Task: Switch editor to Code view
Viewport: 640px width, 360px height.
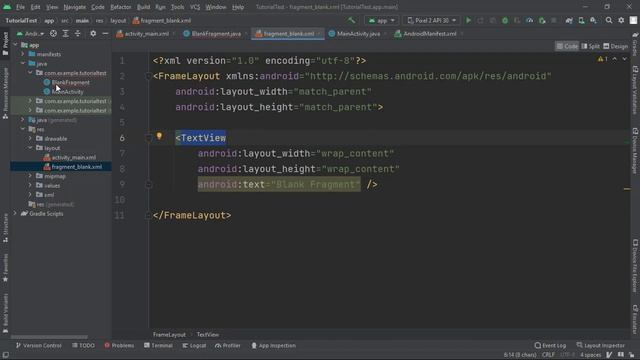Action: pos(567,47)
